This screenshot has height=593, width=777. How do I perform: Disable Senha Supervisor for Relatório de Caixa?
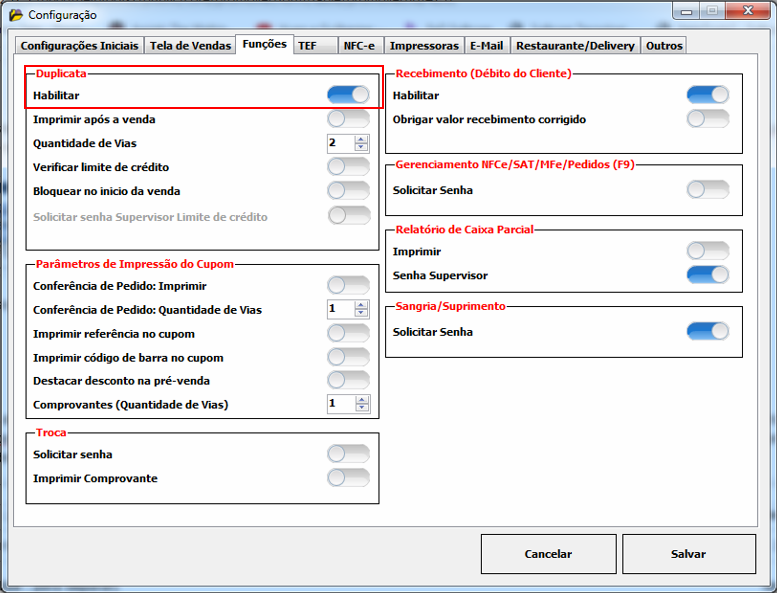707,275
